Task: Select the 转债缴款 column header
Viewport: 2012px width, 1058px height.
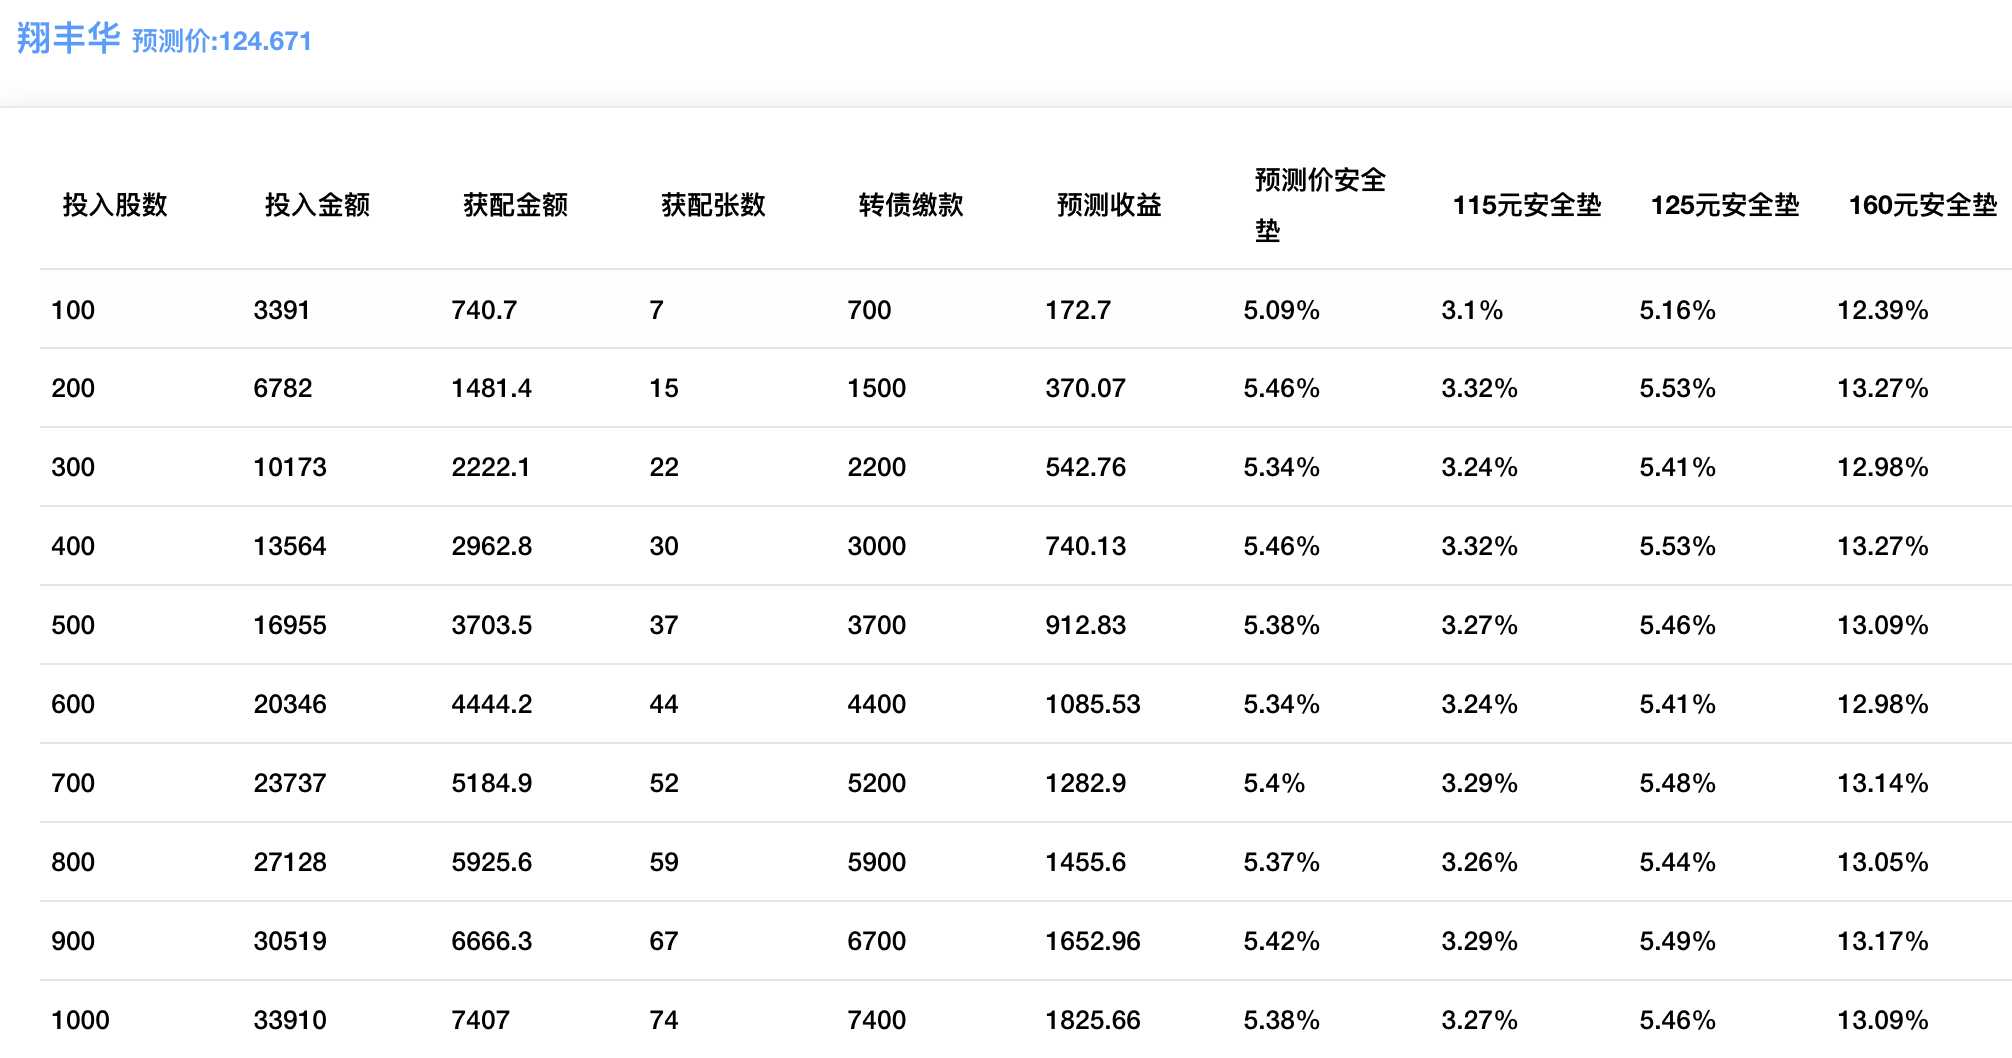Action: (911, 205)
